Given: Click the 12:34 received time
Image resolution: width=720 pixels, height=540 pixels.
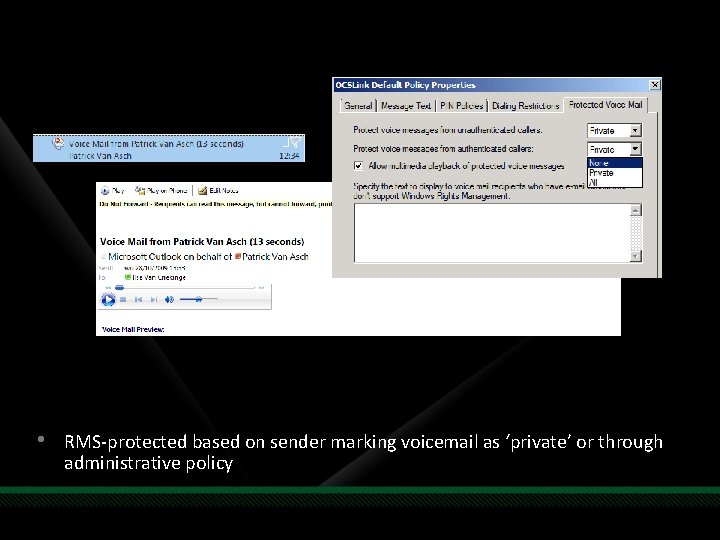Looking at the screenshot, I should [x=289, y=156].
